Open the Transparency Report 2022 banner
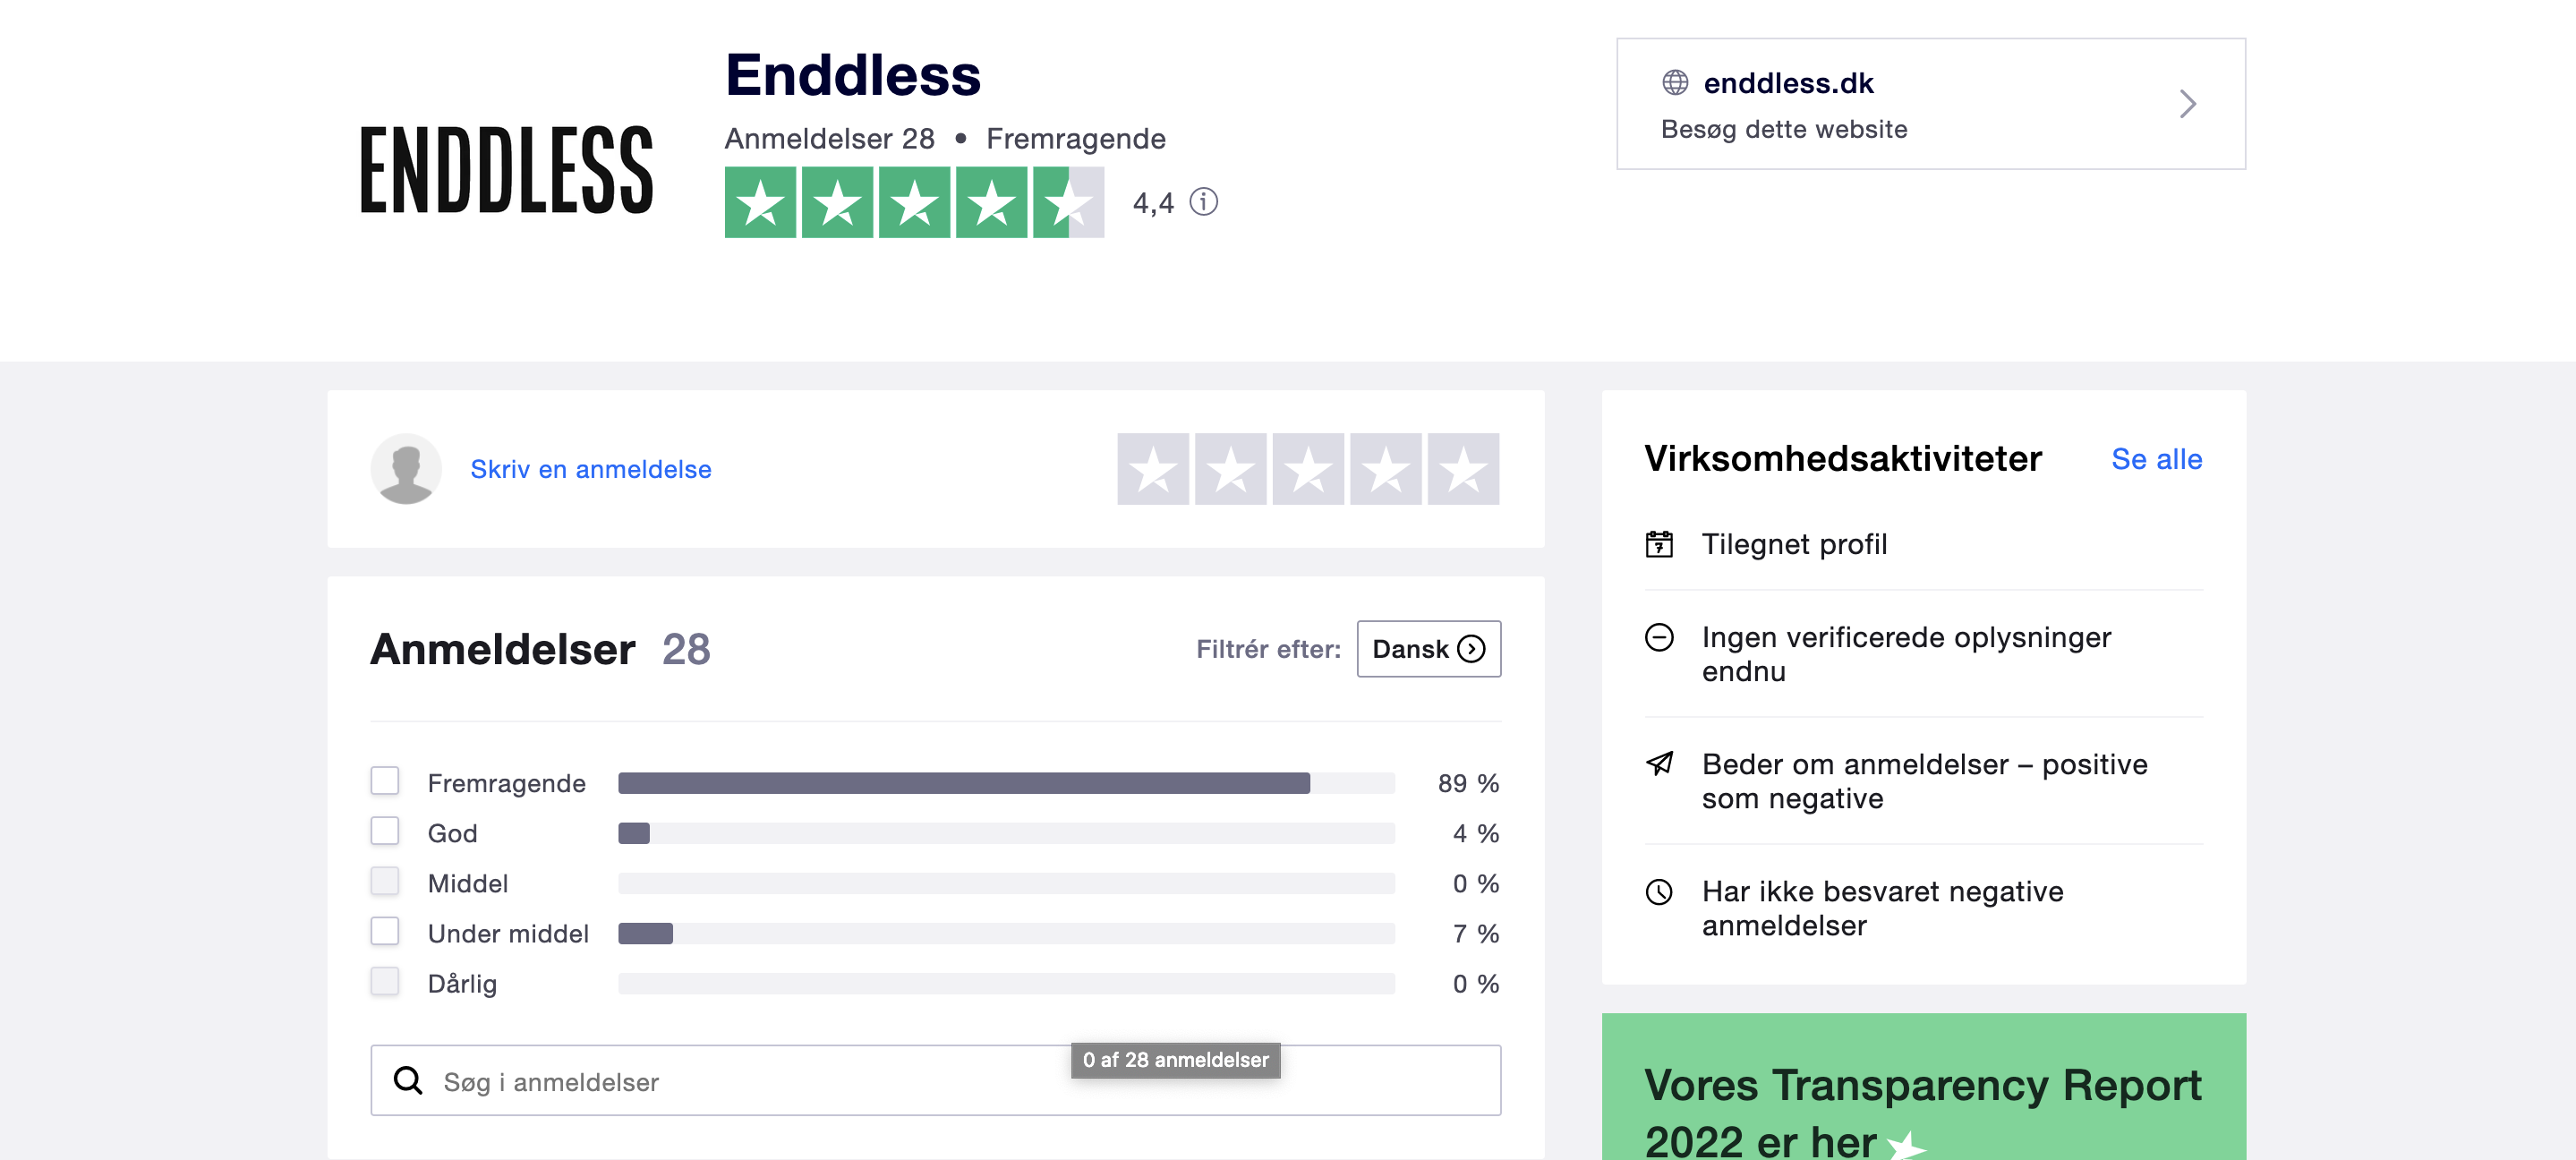The width and height of the screenshot is (2576, 1160). click(x=1923, y=1100)
